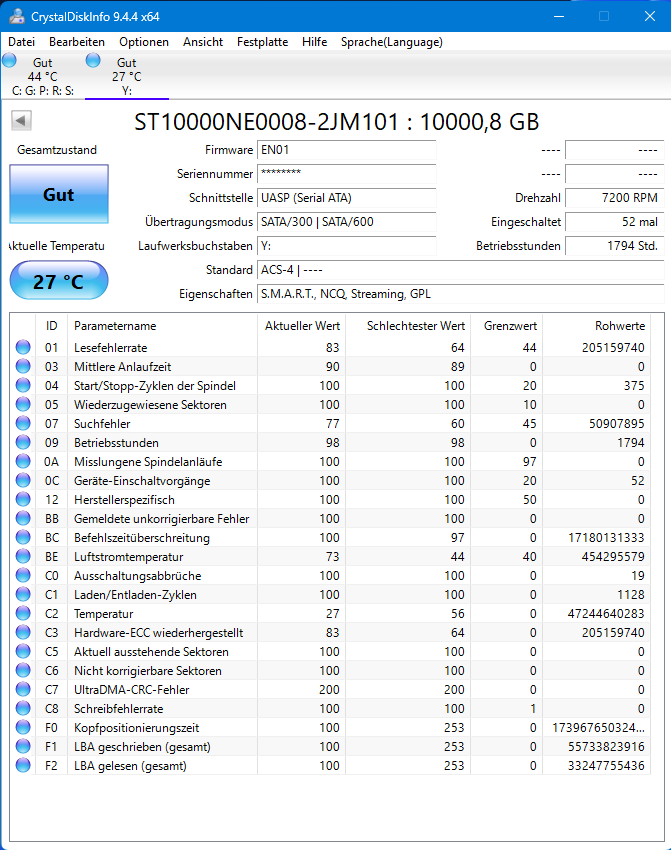Click the Schnittstelle field UASP (Serial ATA)
671x850 pixels.
click(346, 198)
